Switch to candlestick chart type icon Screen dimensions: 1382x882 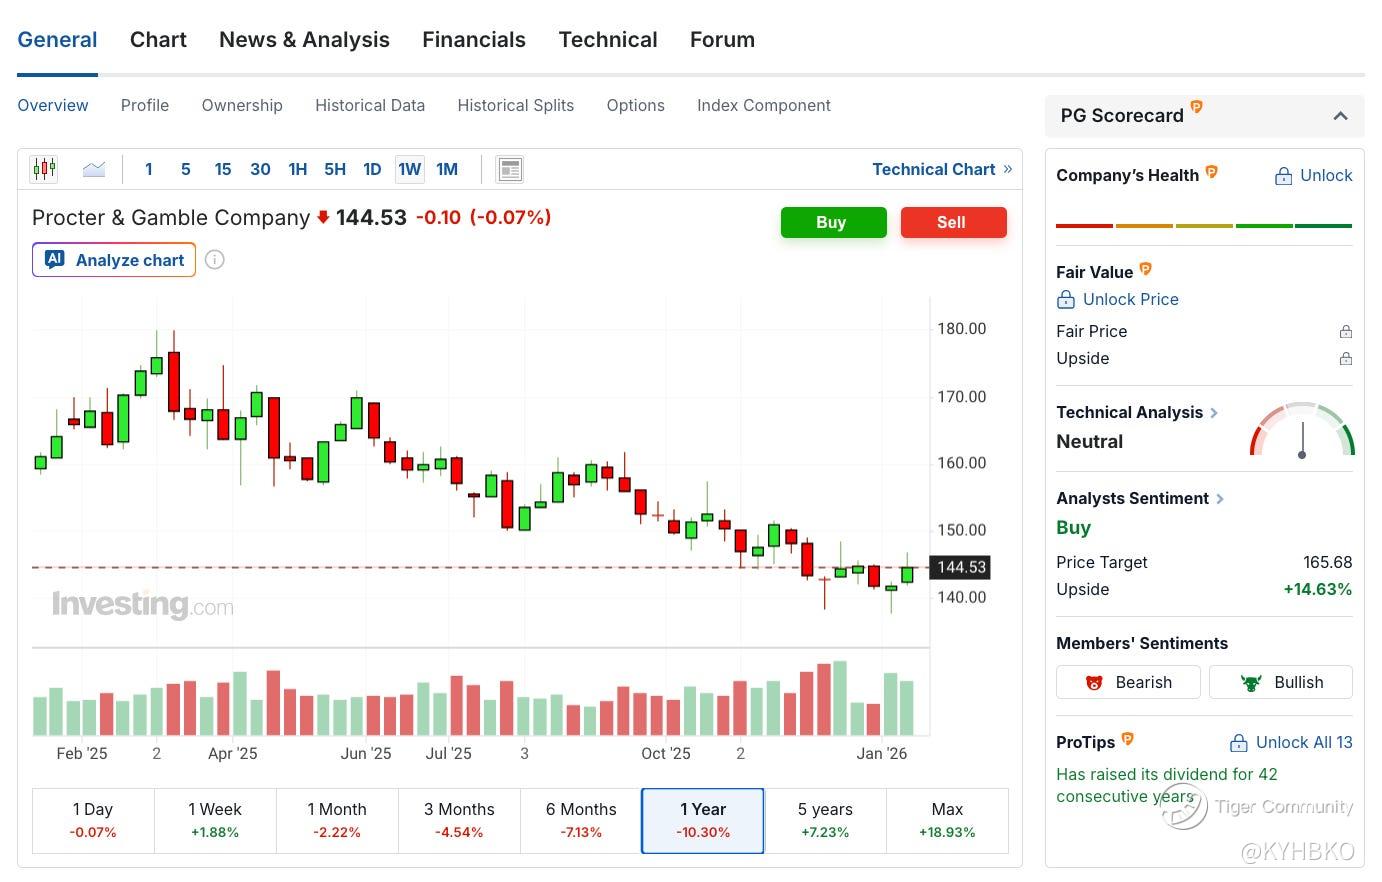(x=44, y=169)
